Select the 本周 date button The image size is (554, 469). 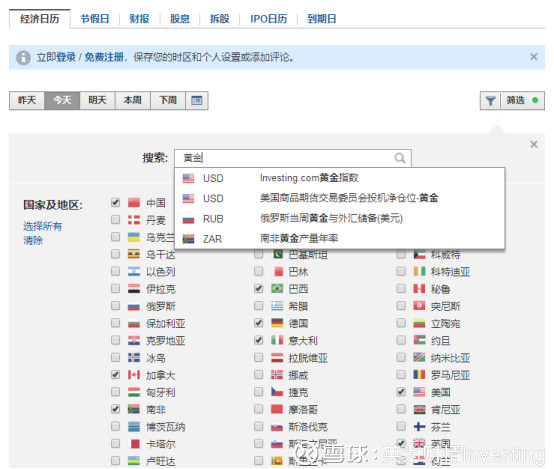tap(133, 100)
